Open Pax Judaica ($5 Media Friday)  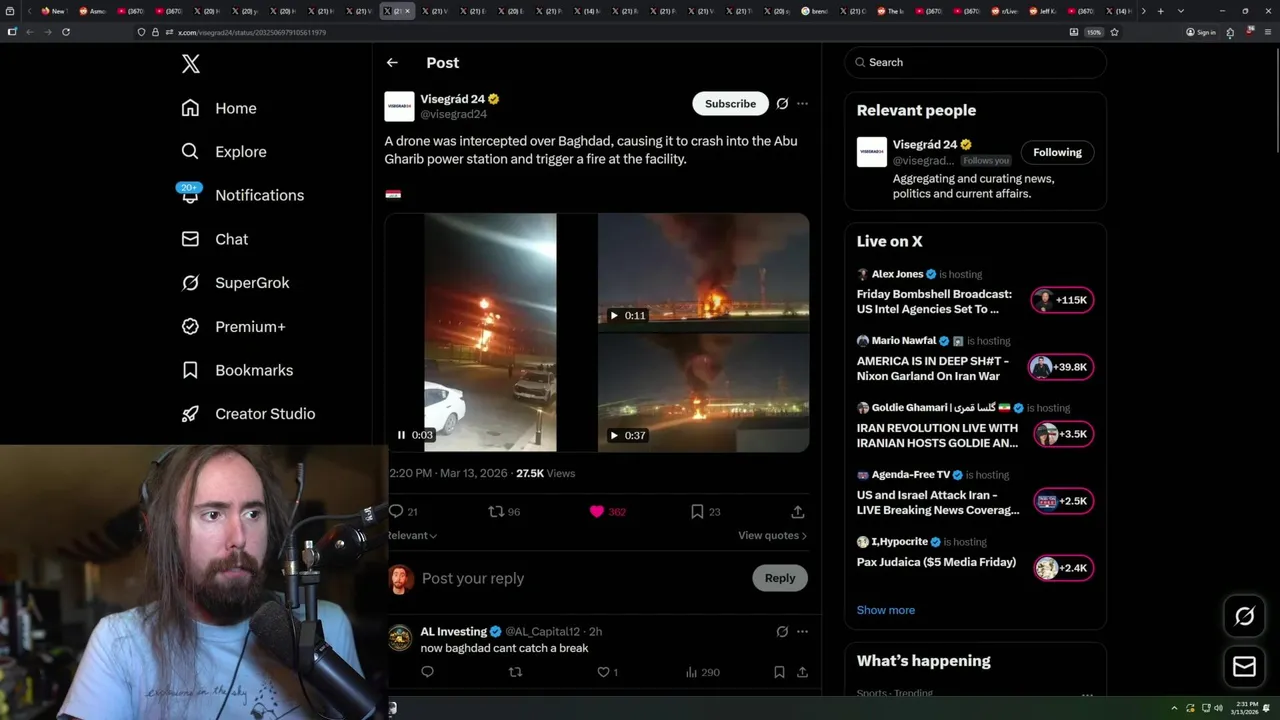tap(936, 562)
